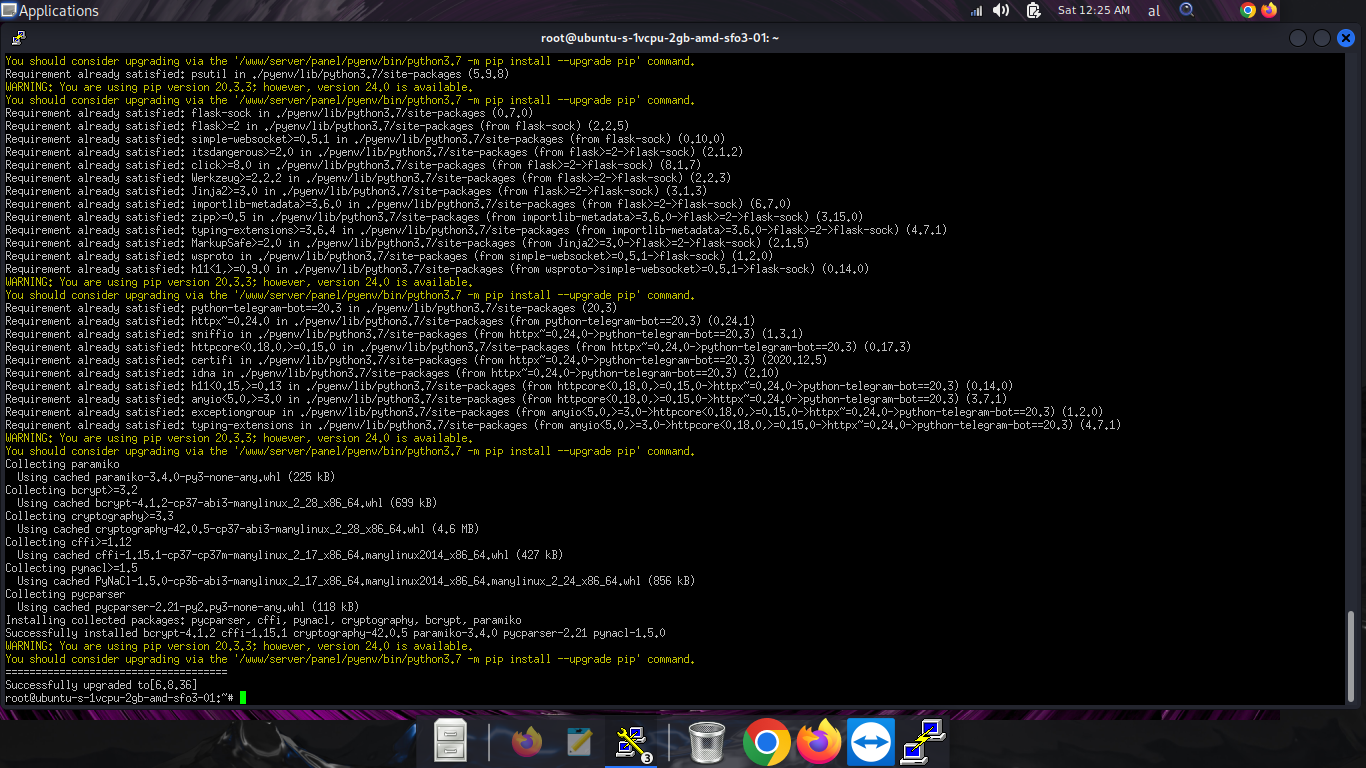Switch to PuTTY dock icon with badge 3
The width and height of the screenshot is (1366, 768).
[633, 742]
